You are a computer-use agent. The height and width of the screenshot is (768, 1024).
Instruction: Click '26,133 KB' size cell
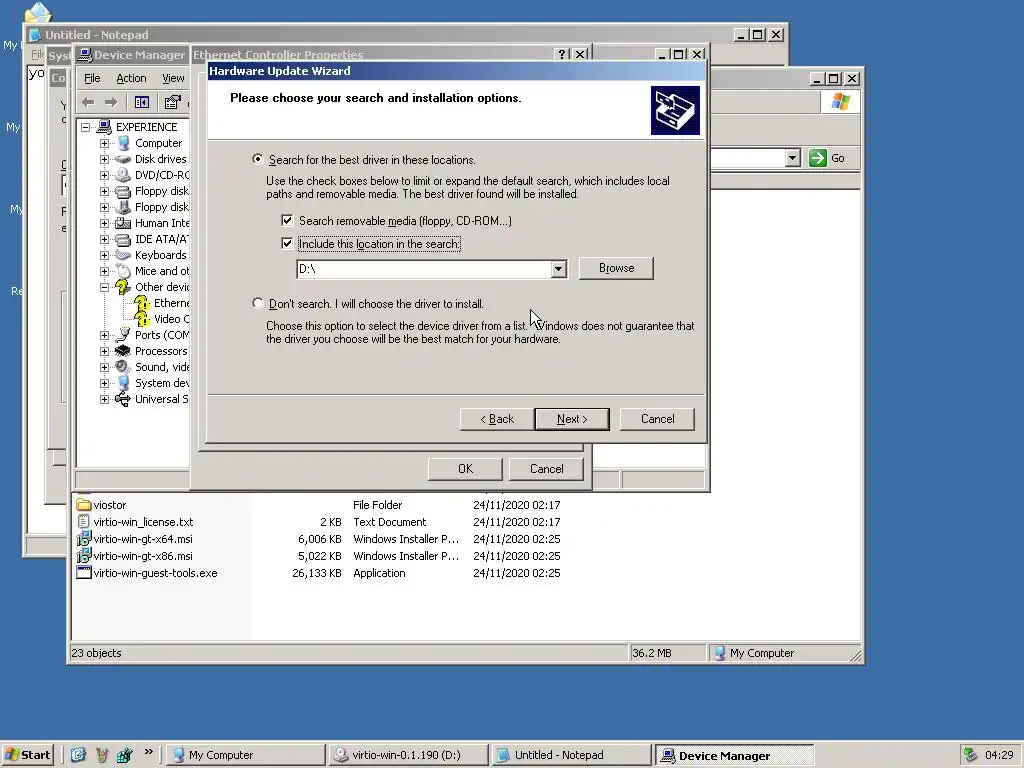[x=317, y=573]
